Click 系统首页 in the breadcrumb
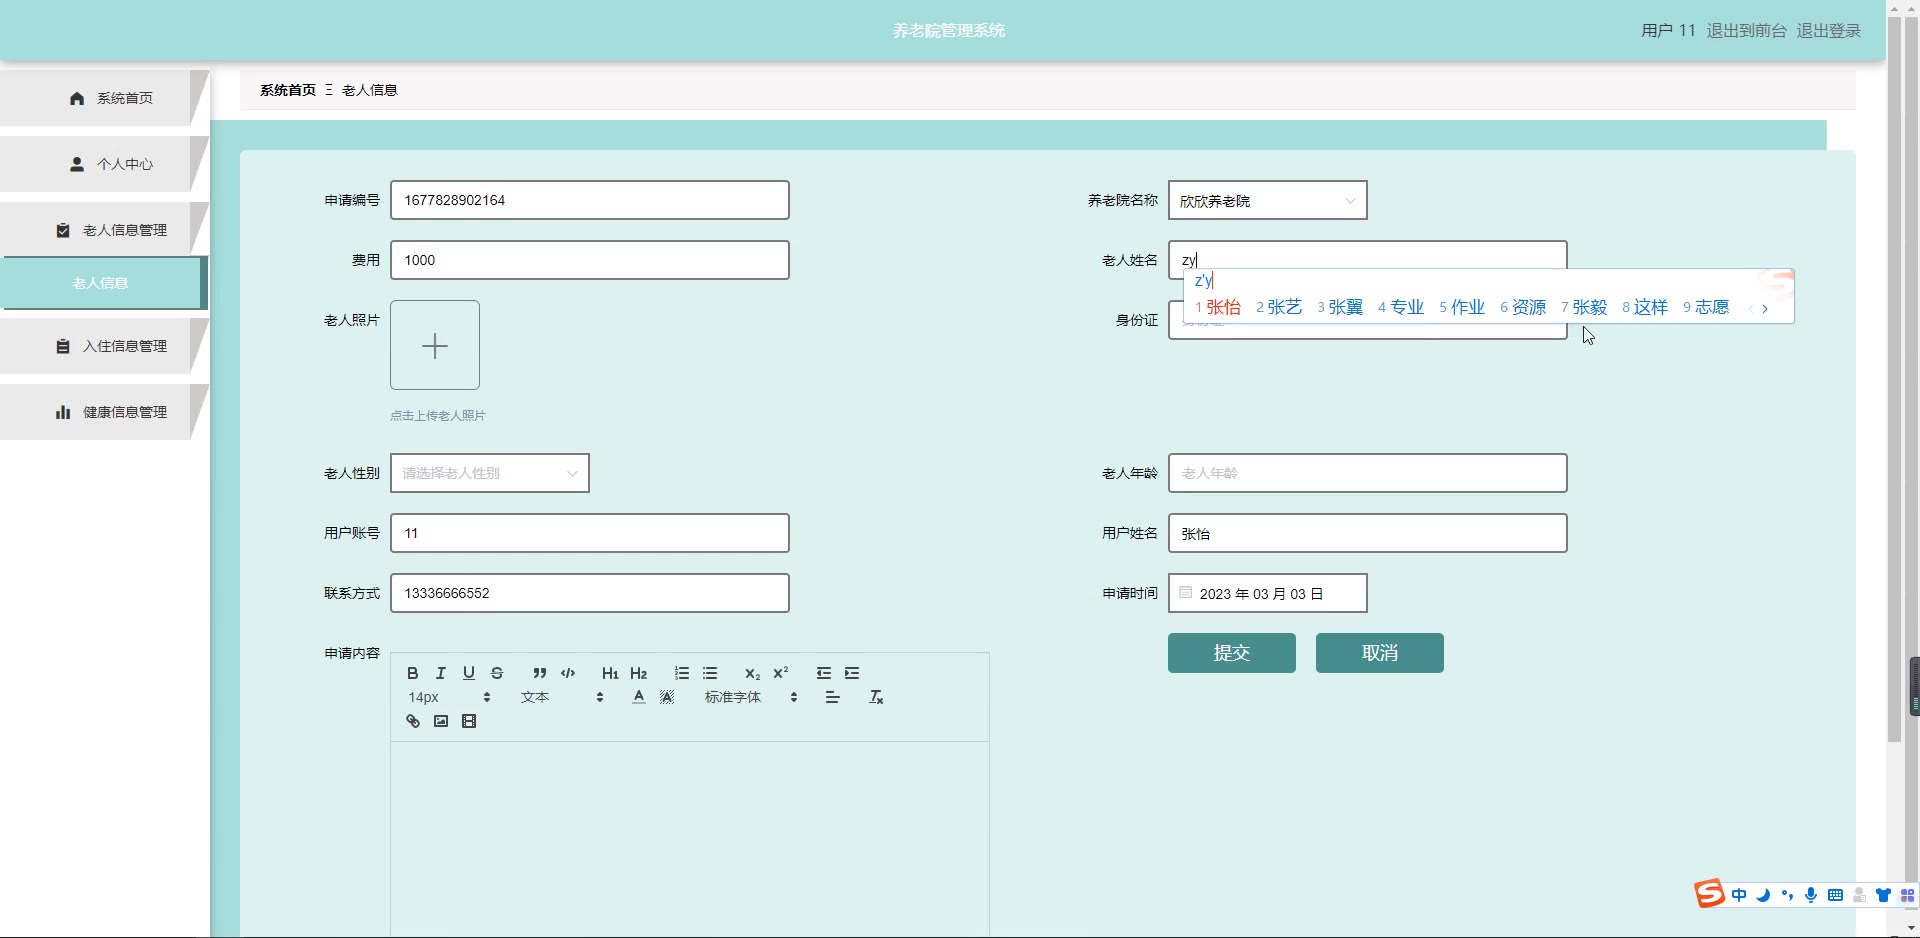The image size is (1920, 938). pos(288,90)
